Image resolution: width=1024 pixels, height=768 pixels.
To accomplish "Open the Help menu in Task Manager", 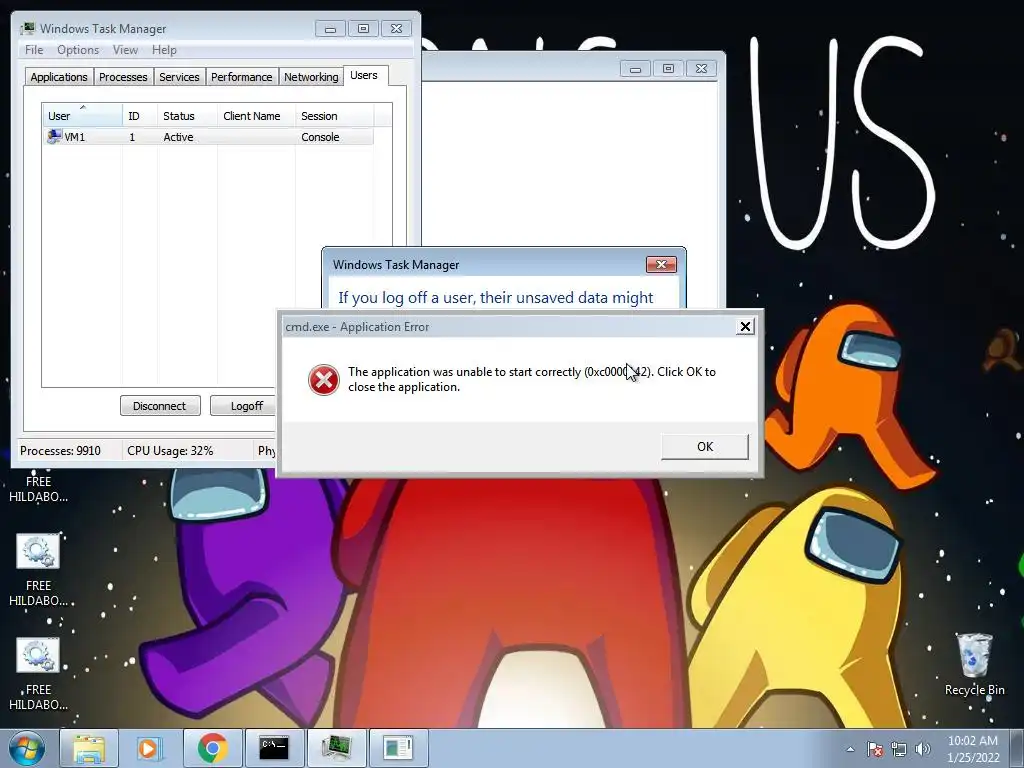I will tap(164, 50).
